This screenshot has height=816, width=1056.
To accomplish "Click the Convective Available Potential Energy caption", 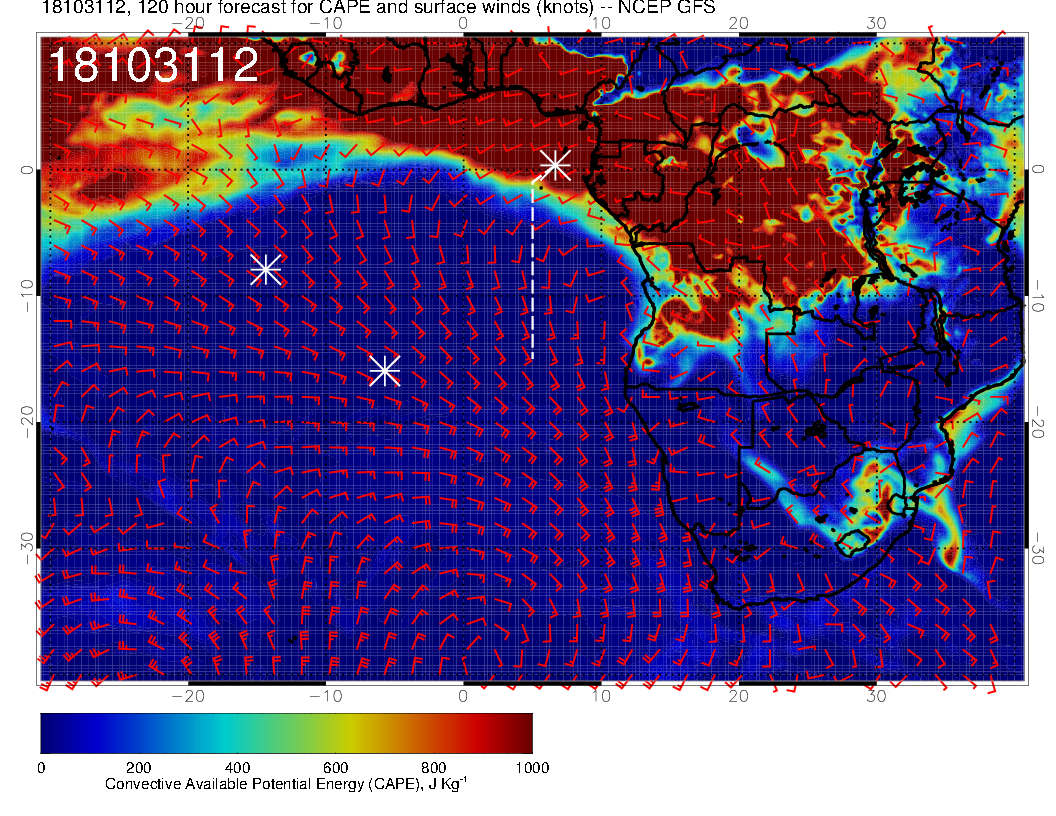I will 286,786.
